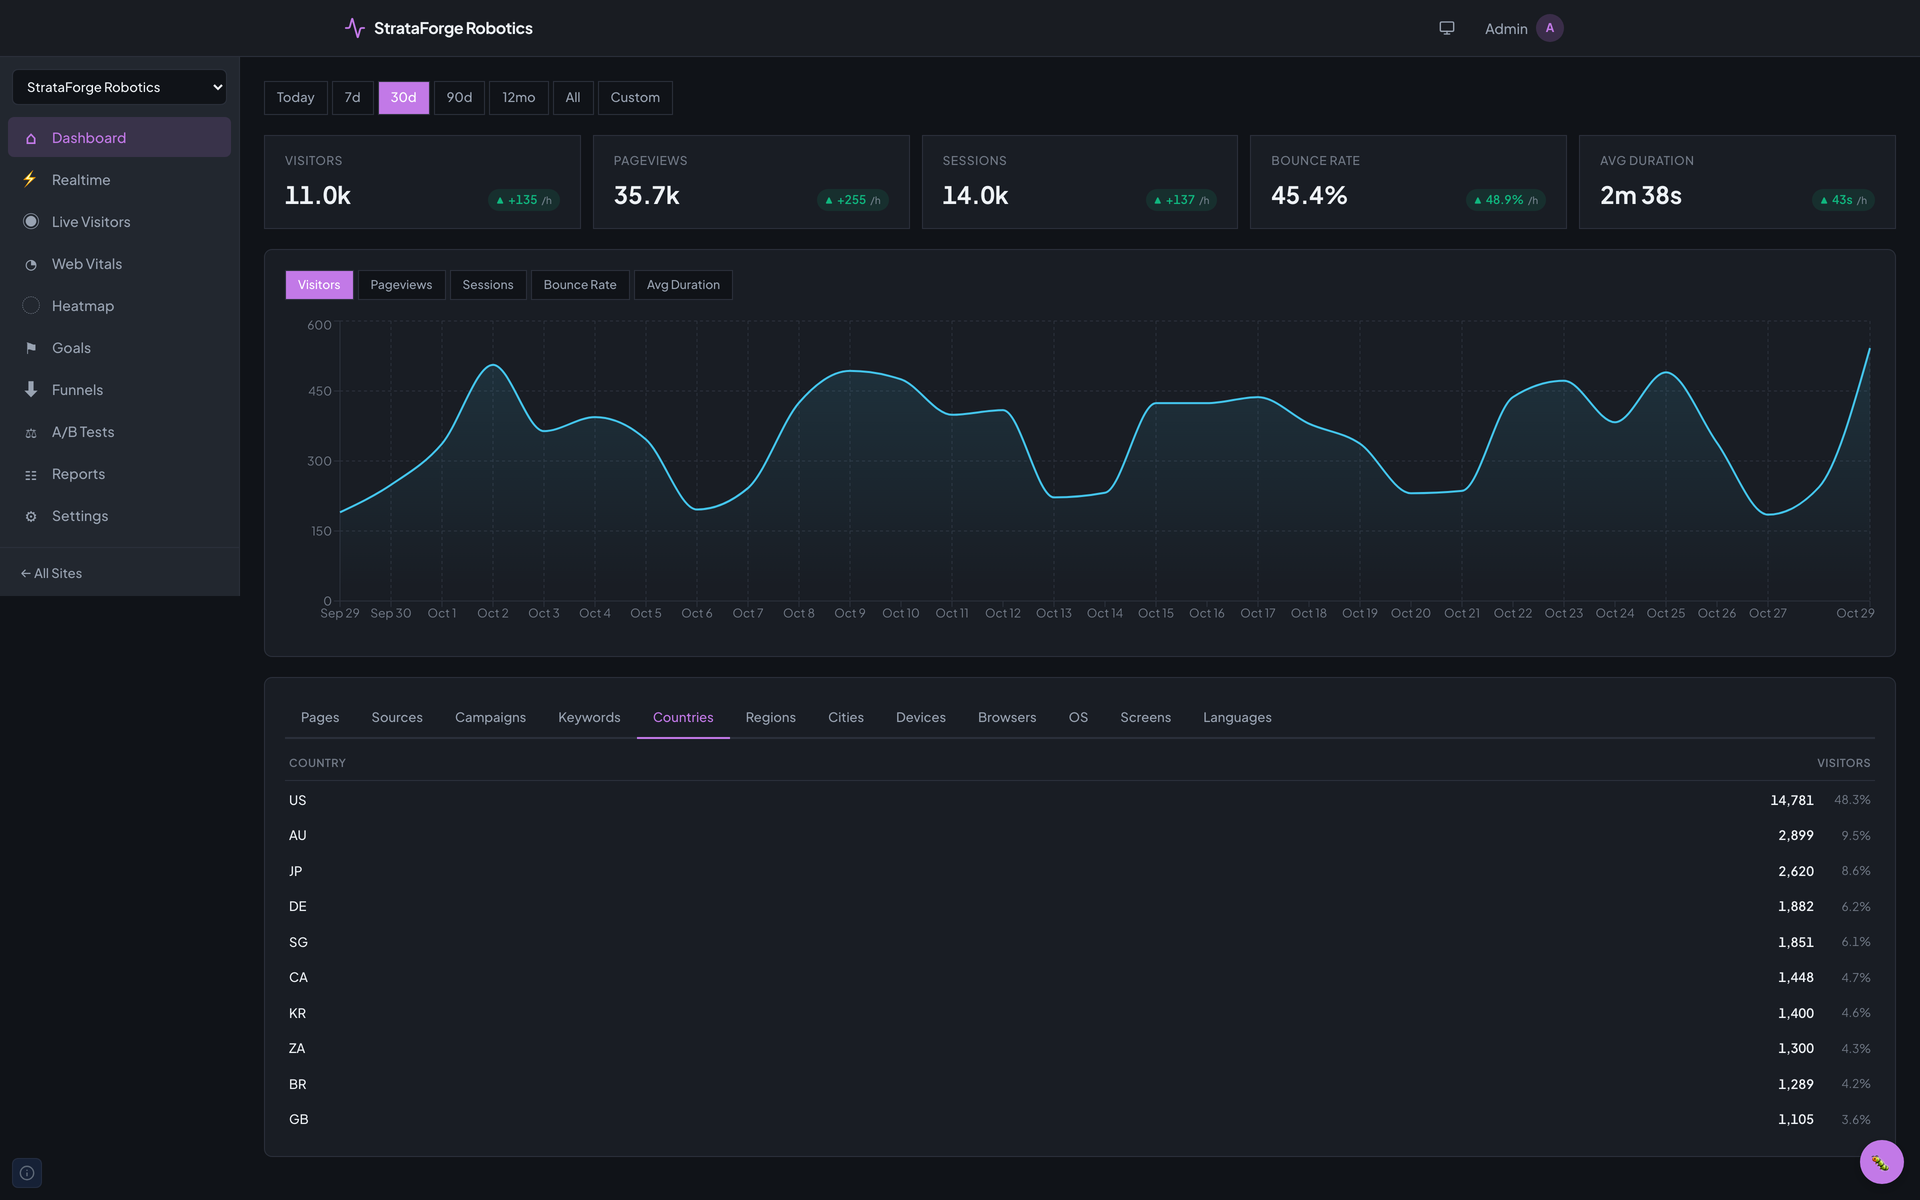Click the SG country row
Viewport: 1920px width, 1200px height.
(x=1079, y=942)
